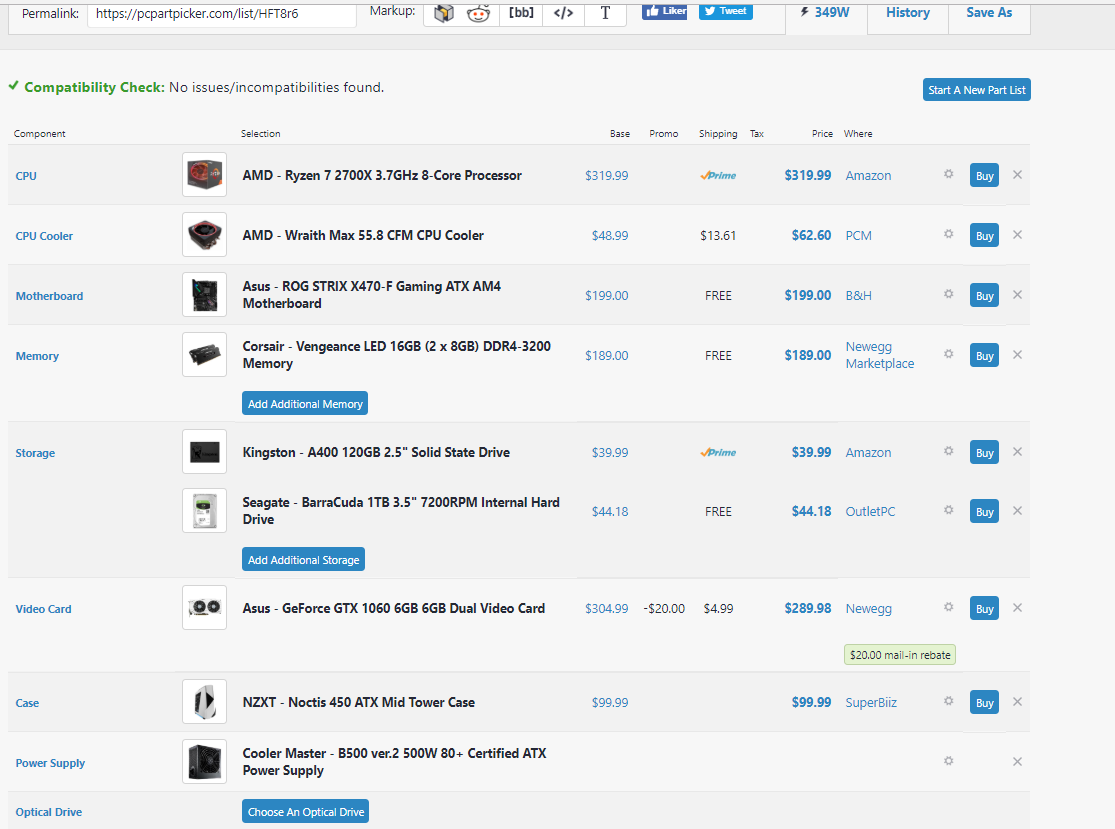1115x829 pixels.
Task: Remove the Asus ROG STRIX motherboard
Action: coord(1018,294)
